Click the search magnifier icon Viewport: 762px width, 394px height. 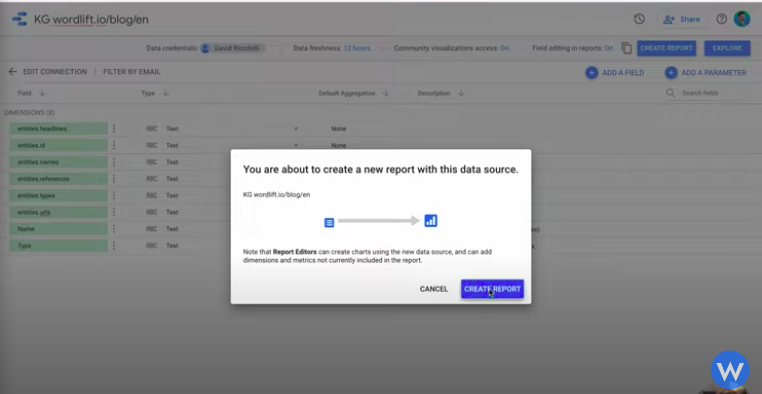(x=671, y=93)
